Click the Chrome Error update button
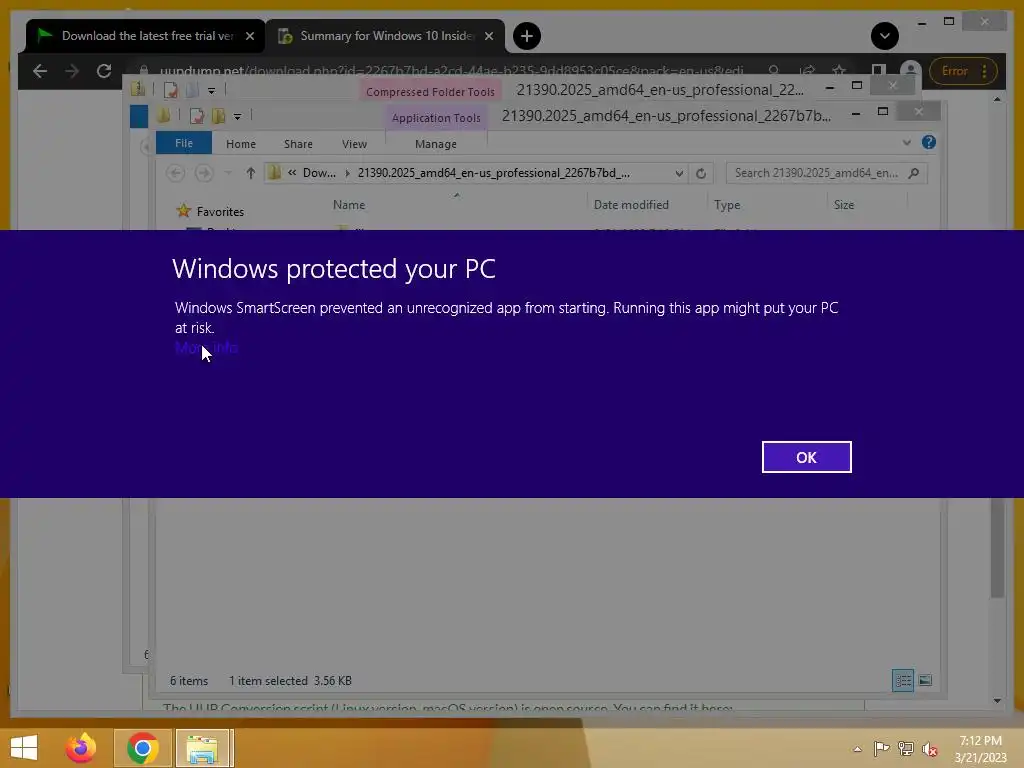The width and height of the screenshot is (1024, 768). [x=963, y=71]
